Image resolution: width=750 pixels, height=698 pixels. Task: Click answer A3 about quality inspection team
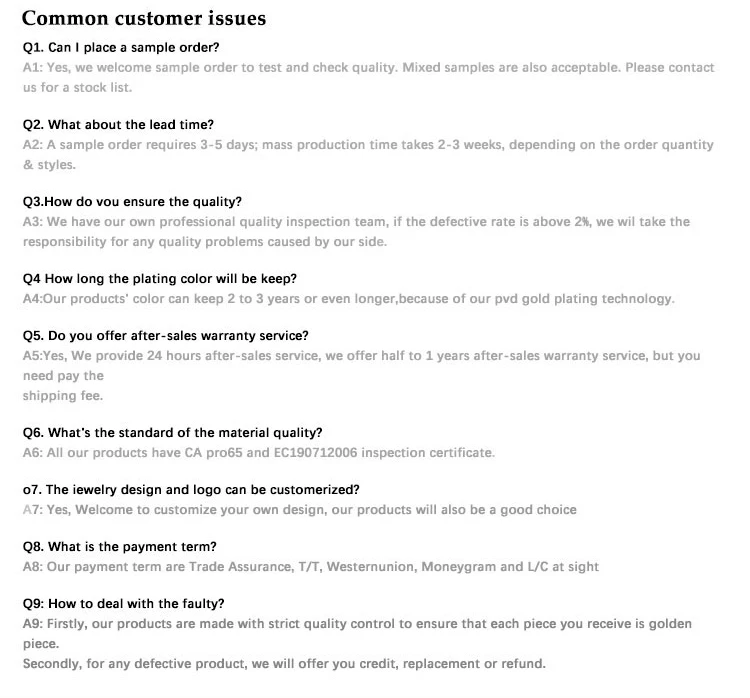pyautogui.click(x=356, y=222)
